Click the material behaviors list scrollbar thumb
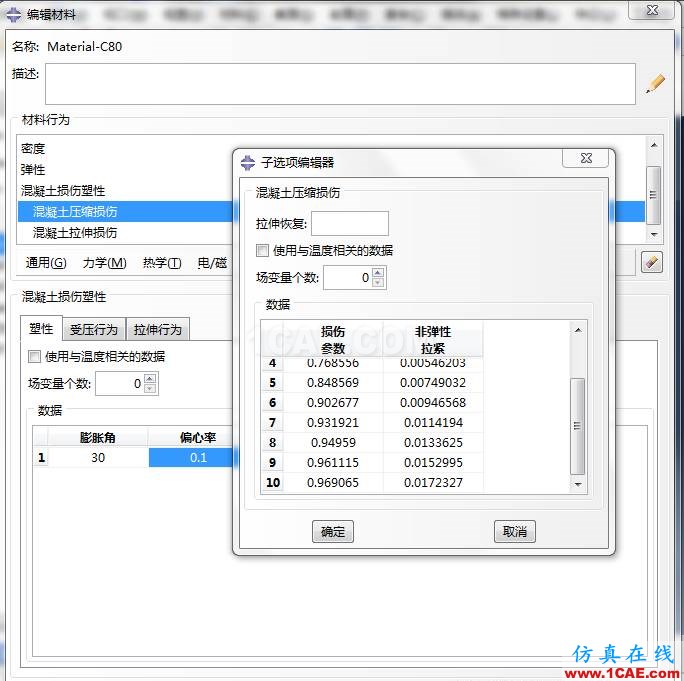This screenshot has height=681, width=684. 653,195
